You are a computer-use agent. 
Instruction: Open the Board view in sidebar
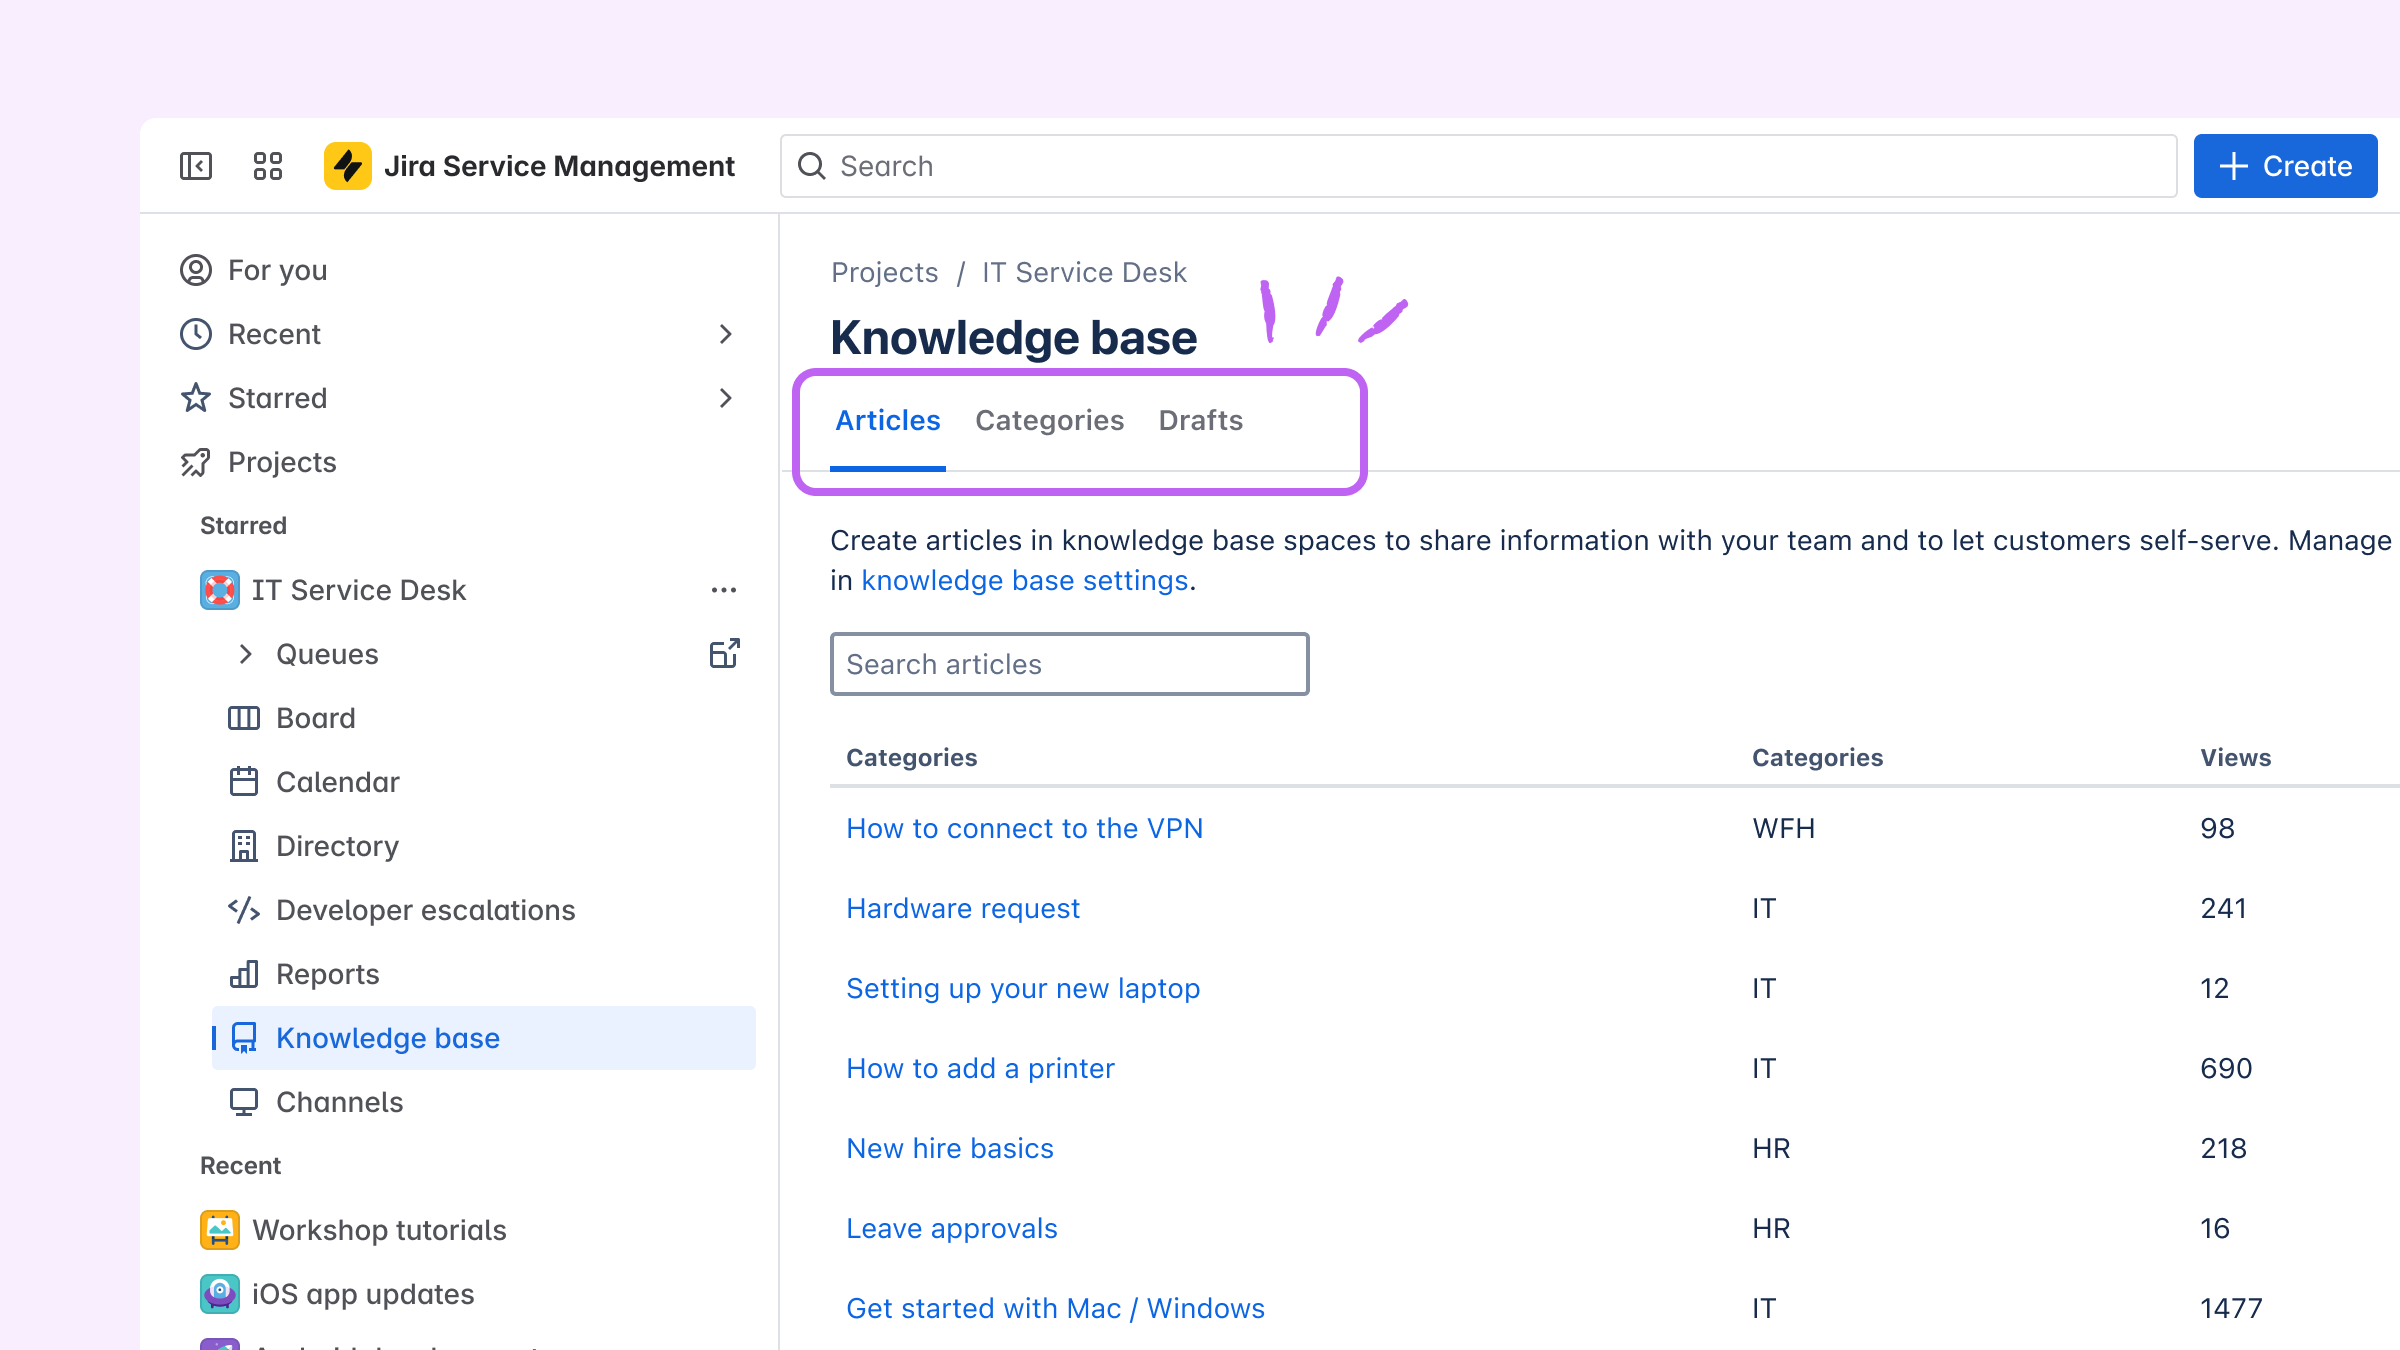tap(315, 718)
